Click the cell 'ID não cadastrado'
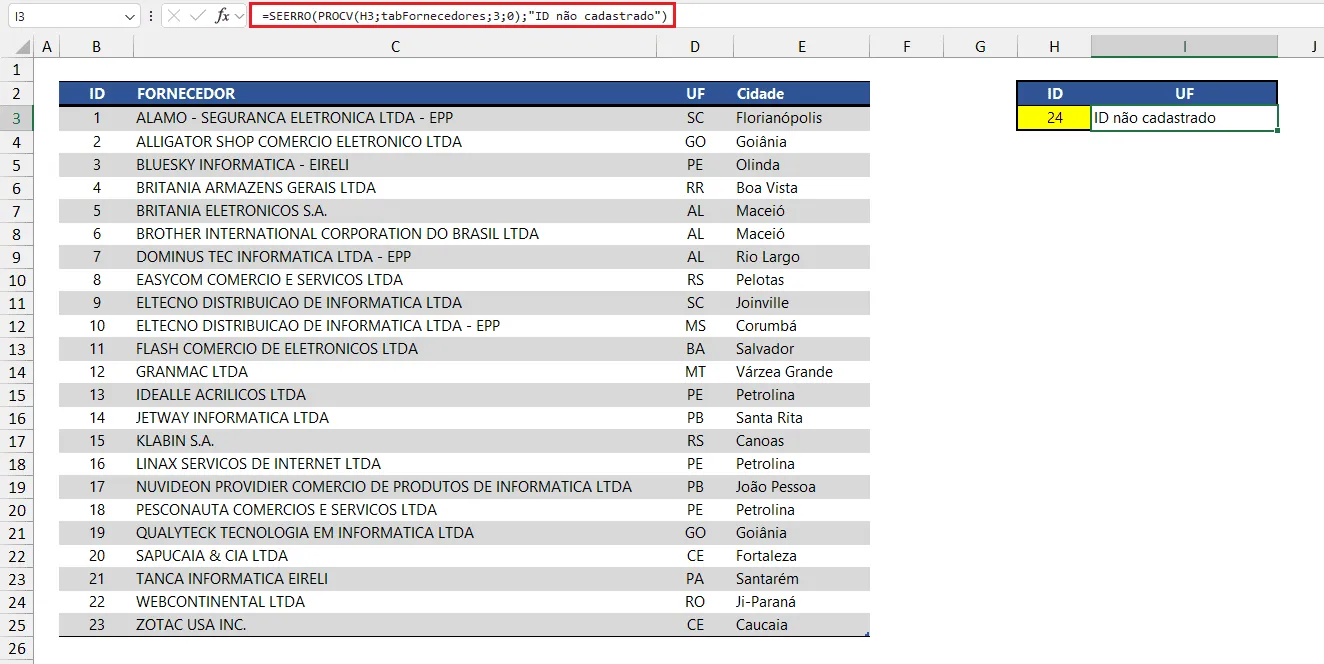Viewport: 1324px width, 664px height. tap(1184, 118)
